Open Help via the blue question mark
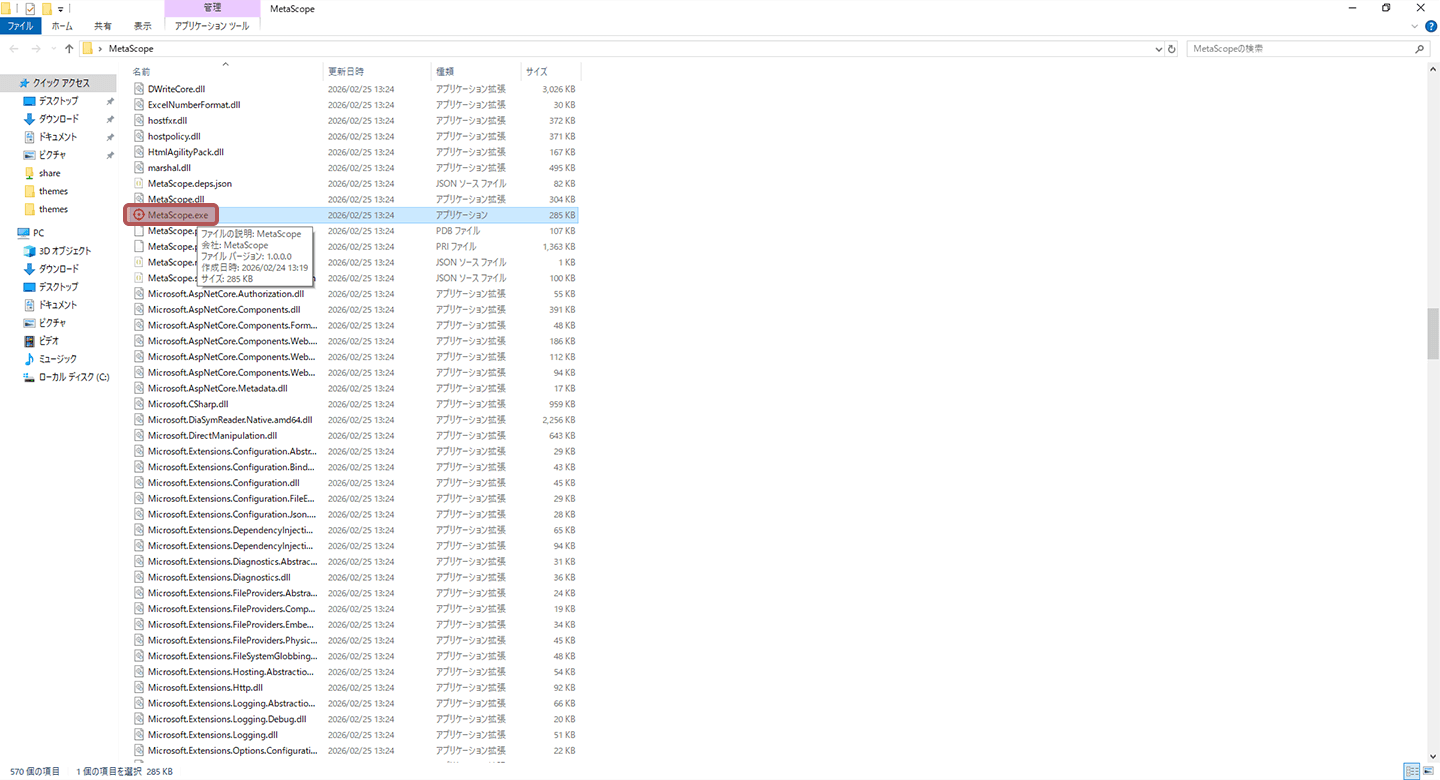This screenshot has width=1440, height=780. click(1431, 26)
